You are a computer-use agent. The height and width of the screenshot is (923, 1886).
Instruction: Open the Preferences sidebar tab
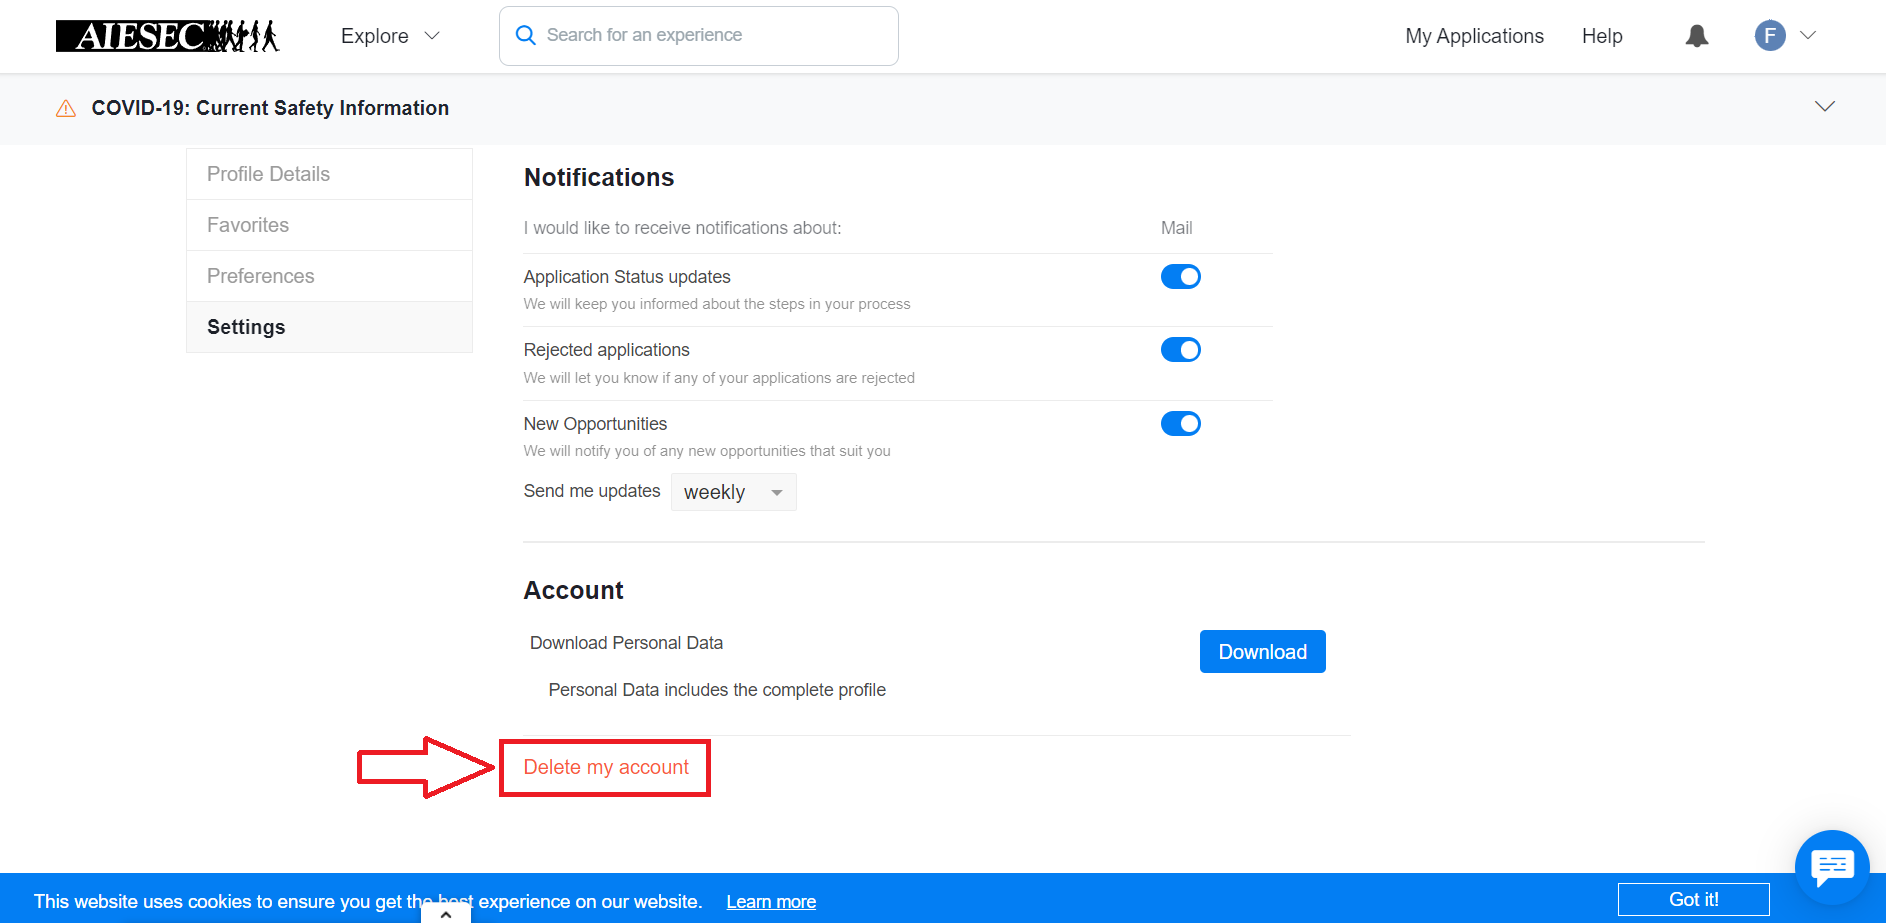[329, 276]
